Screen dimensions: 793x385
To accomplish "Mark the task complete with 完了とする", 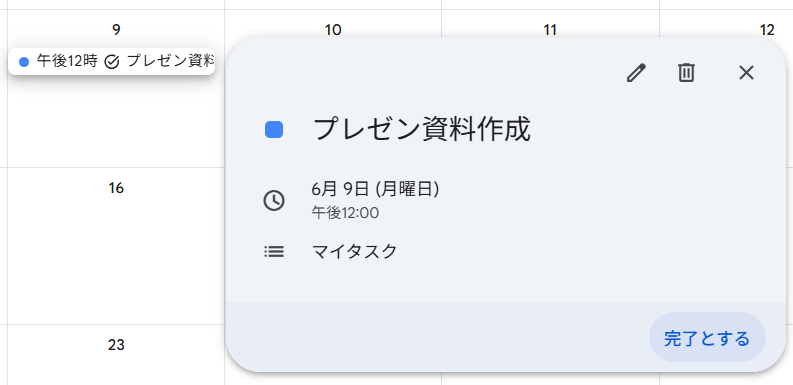I will (707, 337).
